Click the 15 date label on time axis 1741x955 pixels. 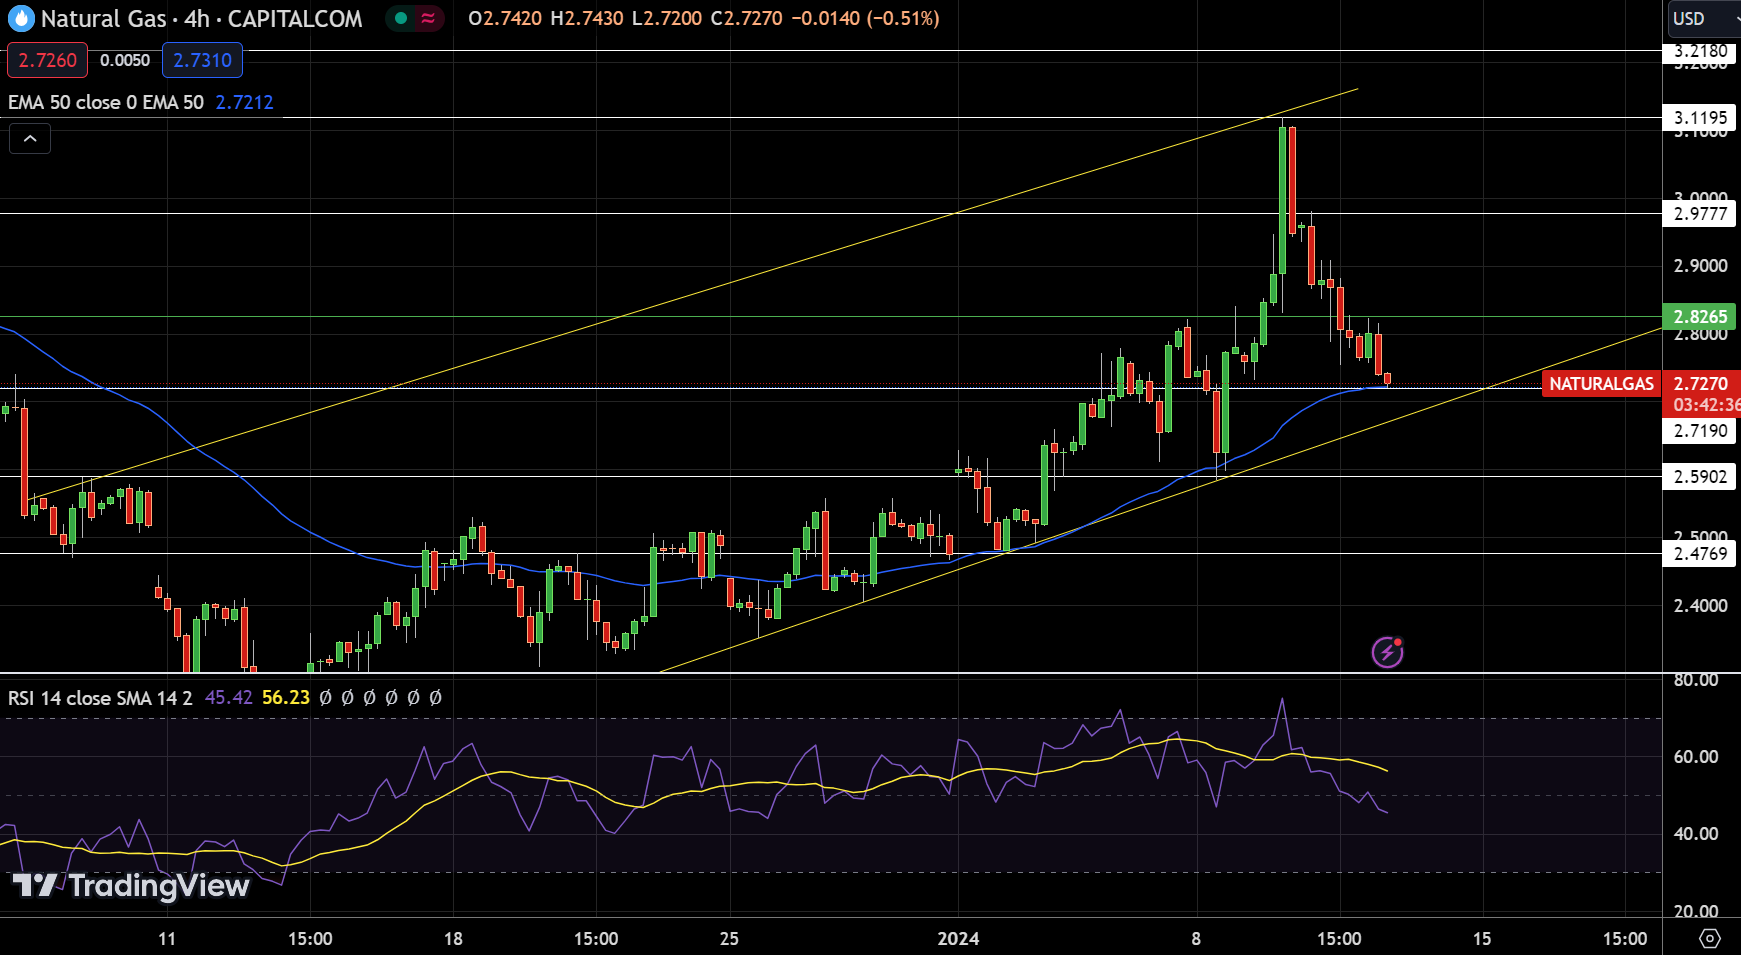coord(1482,939)
